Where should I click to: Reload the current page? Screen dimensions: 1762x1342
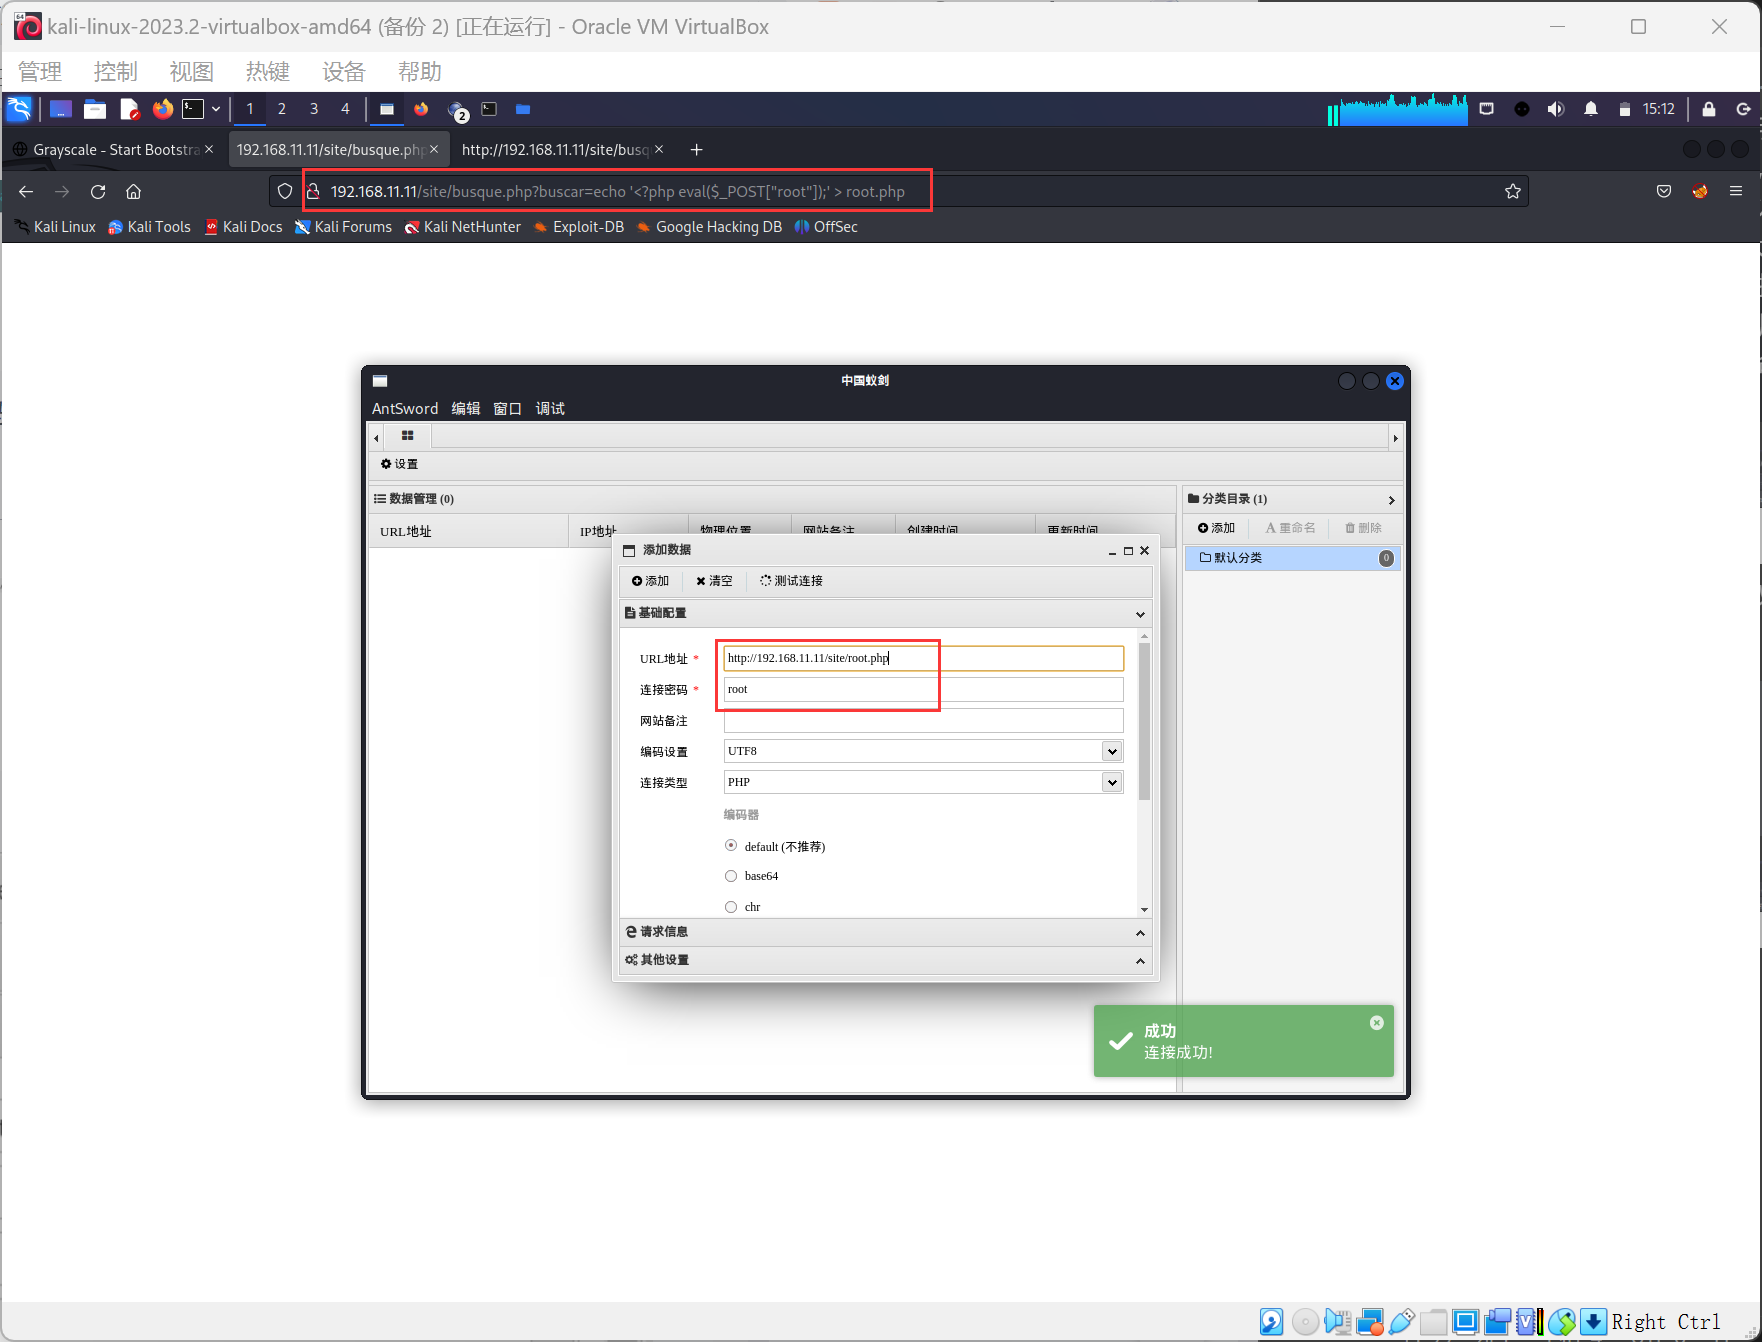(x=98, y=192)
